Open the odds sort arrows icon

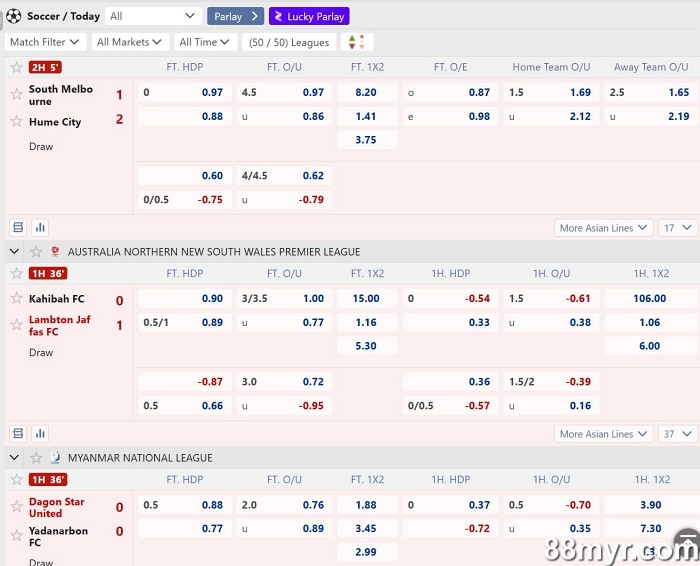pos(356,42)
